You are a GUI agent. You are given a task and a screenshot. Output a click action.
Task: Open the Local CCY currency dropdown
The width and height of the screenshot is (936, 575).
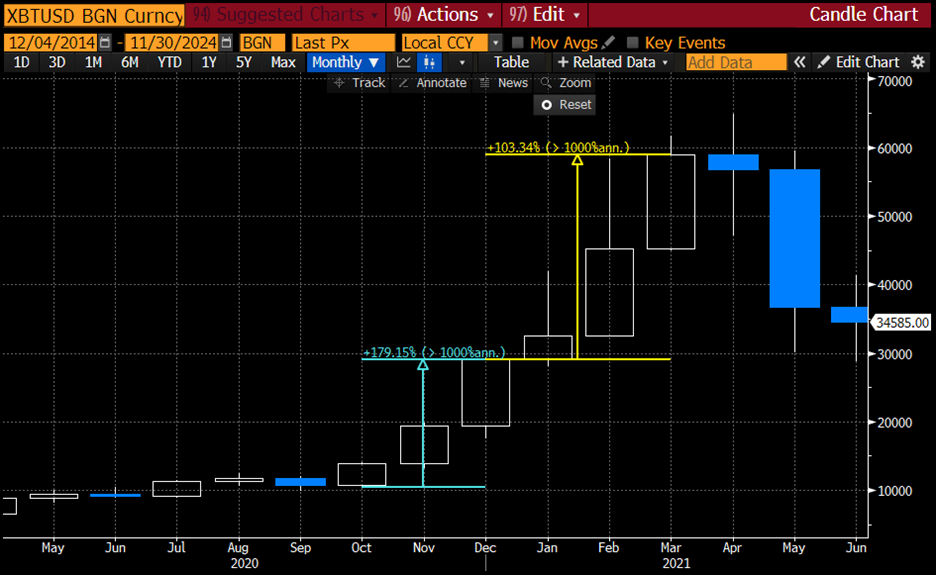[x=496, y=42]
